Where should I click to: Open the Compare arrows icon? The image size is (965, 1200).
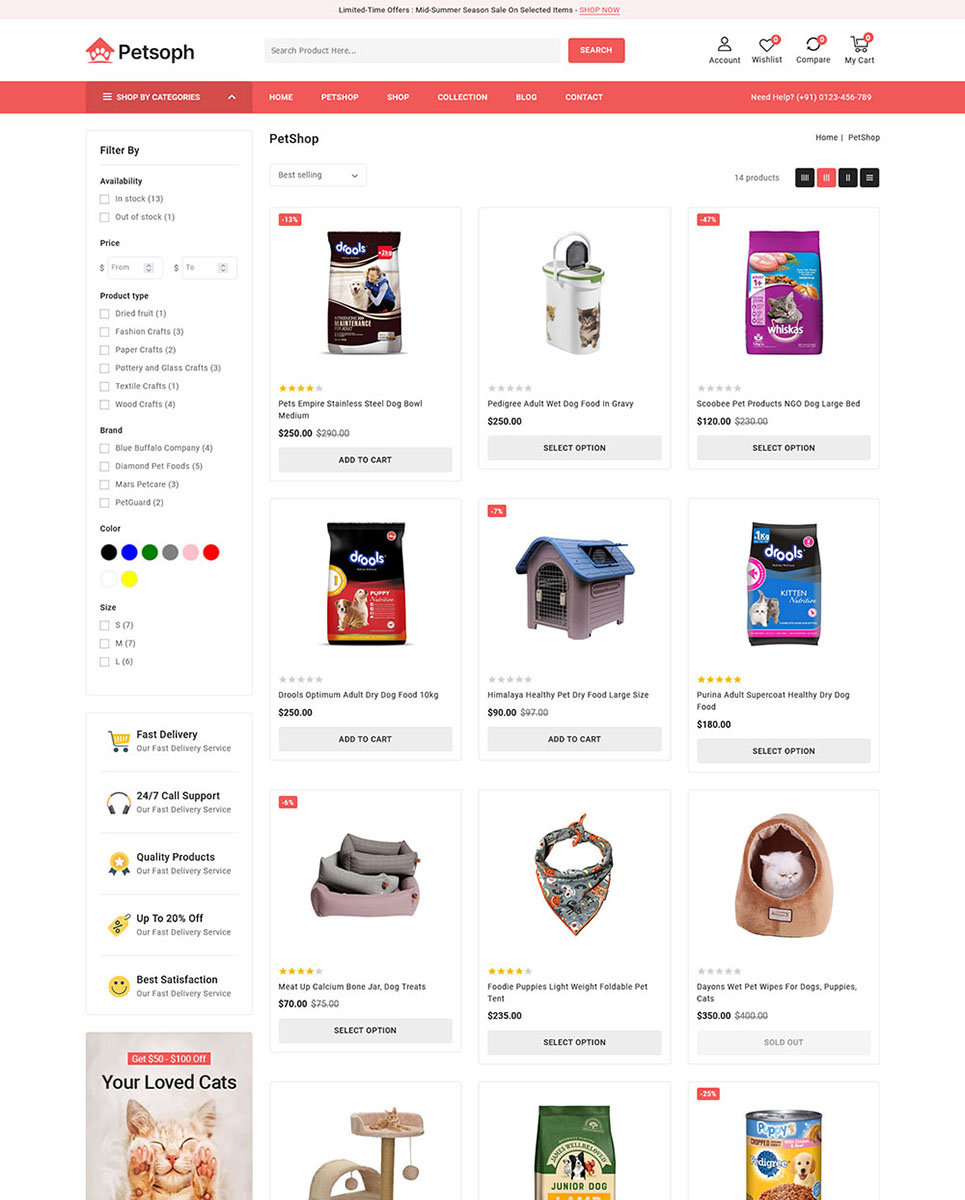[x=813, y=44]
